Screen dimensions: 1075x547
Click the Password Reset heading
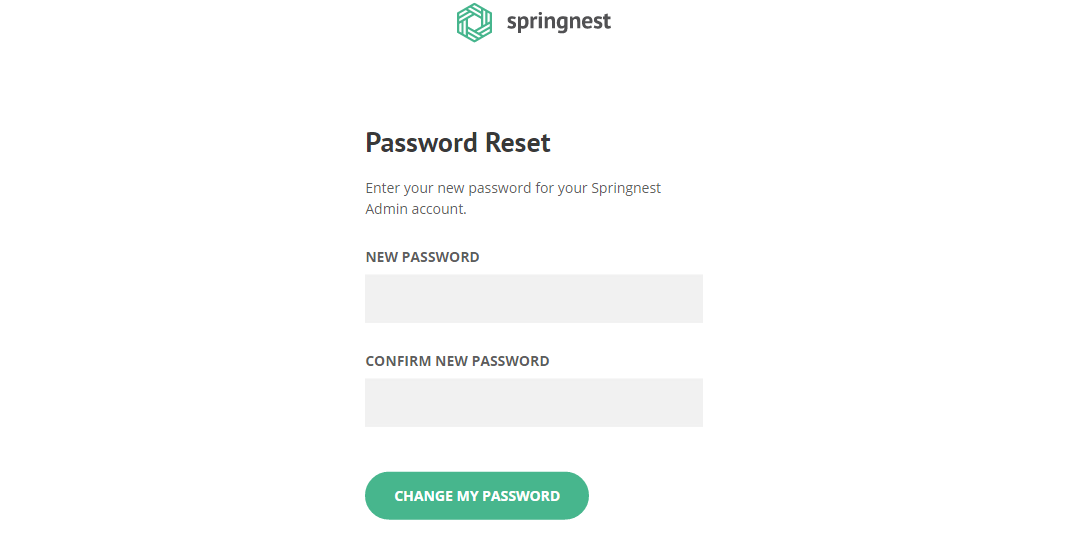click(457, 143)
